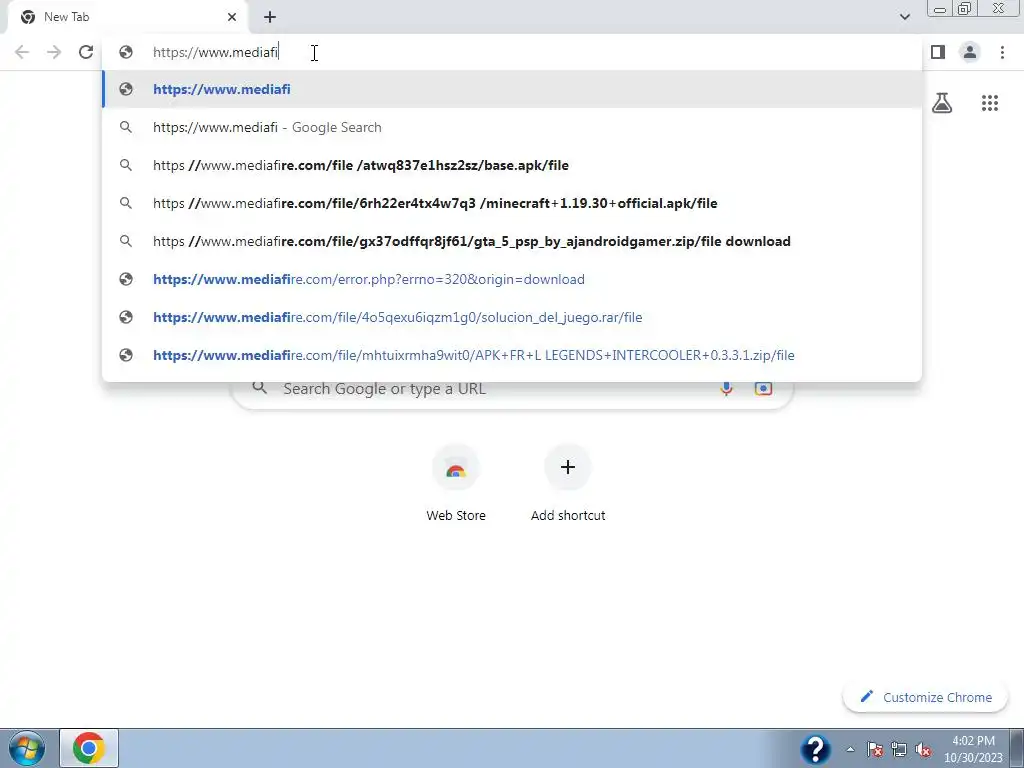Image resolution: width=1024 pixels, height=768 pixels.
Task: Select the top https://www.mediafi suggestion
Action: click(x=512, y=89)
